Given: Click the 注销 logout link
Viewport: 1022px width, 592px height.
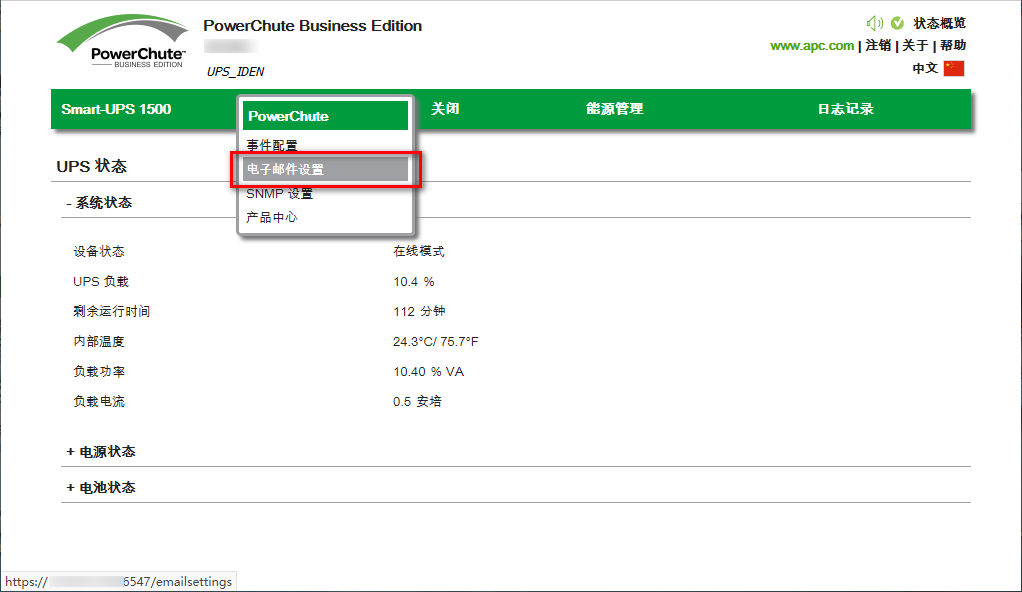Looking at the screenshot, I should coord(878,46).
